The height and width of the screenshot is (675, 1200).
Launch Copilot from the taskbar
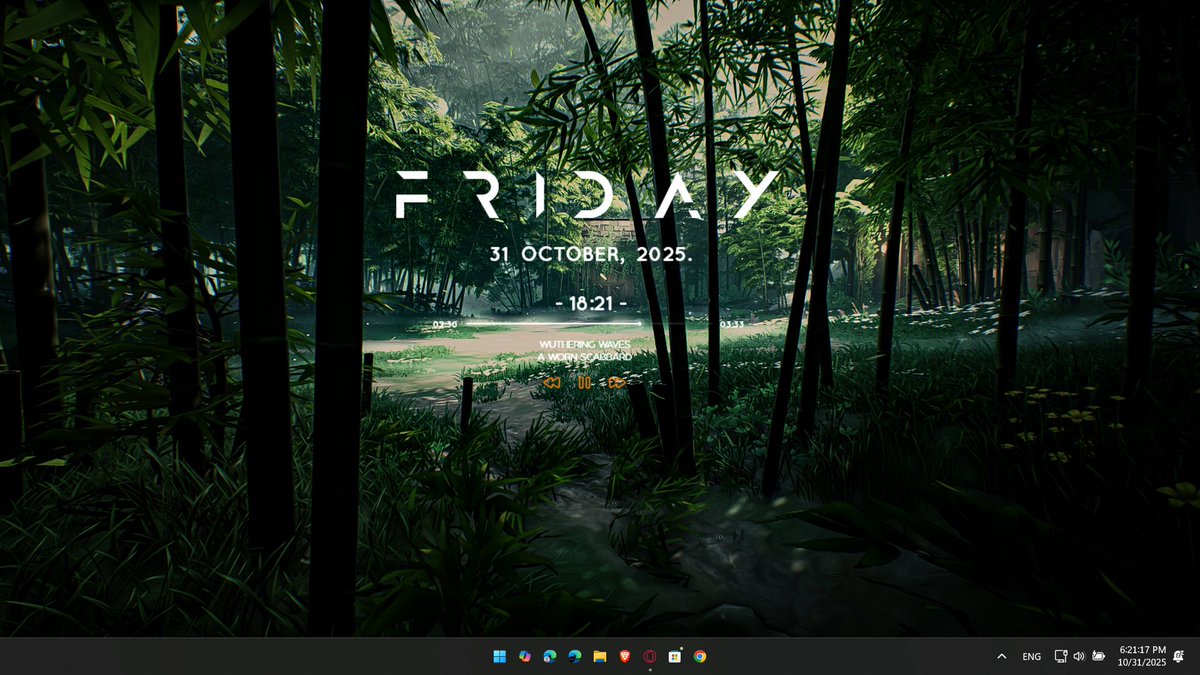(x=524, y=657)
